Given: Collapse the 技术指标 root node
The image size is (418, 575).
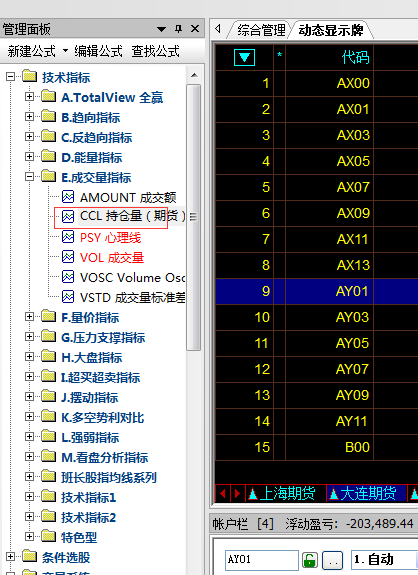Looking at the screenshot, I should click(x=10, y=77).
